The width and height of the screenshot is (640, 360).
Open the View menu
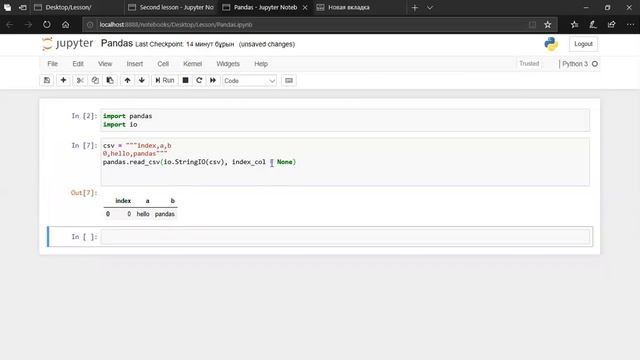(x=105, y=64)
